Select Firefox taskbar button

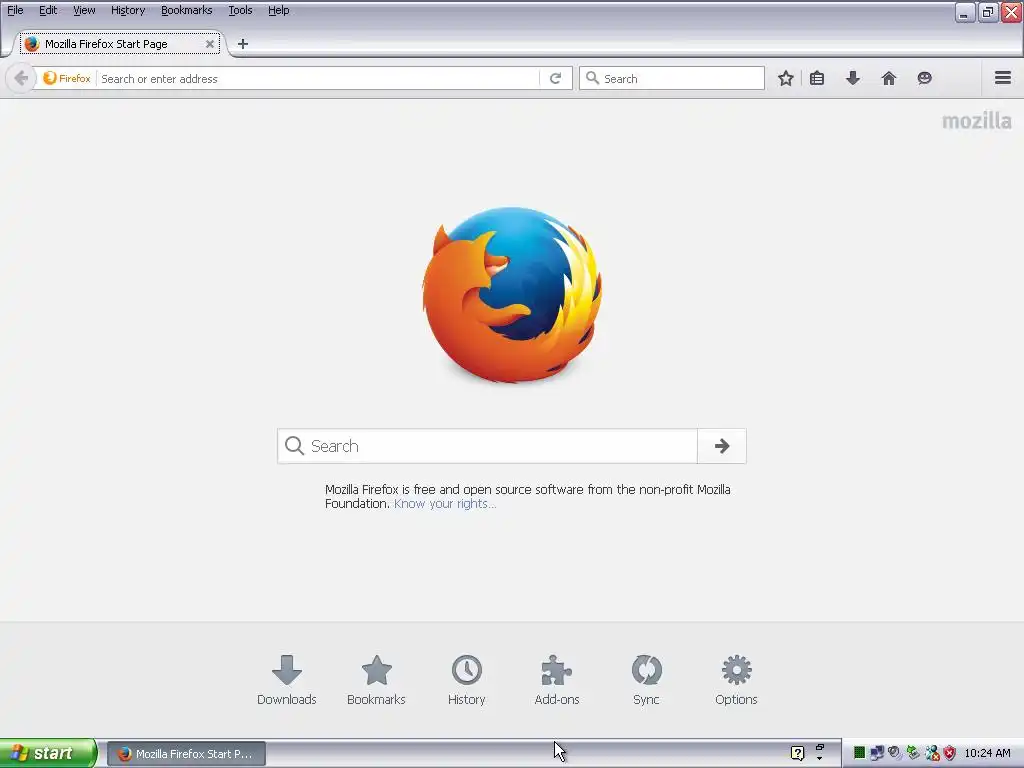(x=186, y=754)
